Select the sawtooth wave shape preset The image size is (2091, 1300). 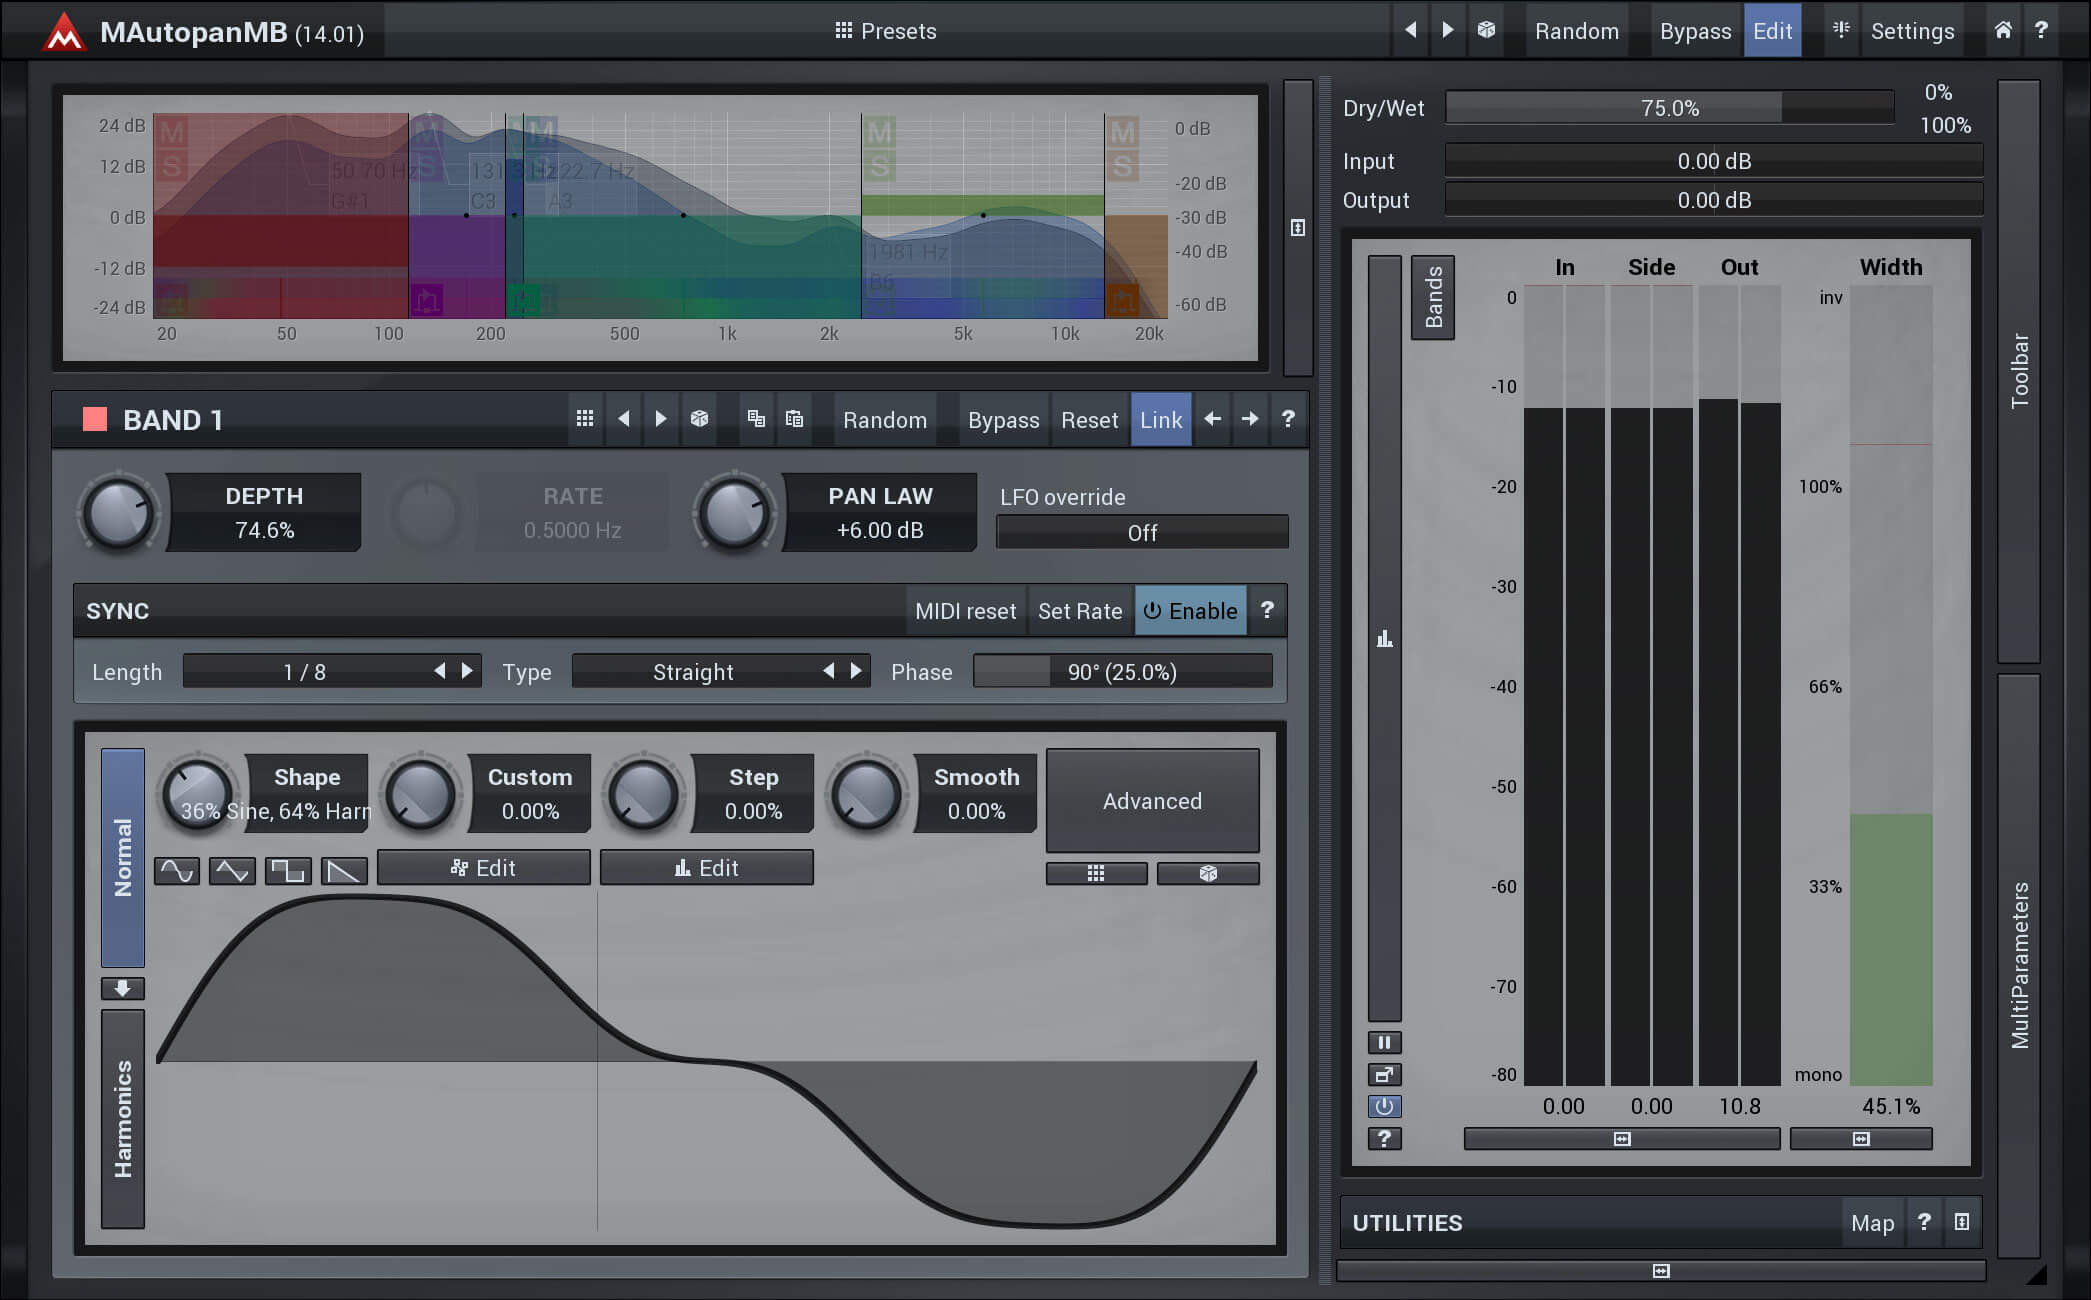click(344, 871)
